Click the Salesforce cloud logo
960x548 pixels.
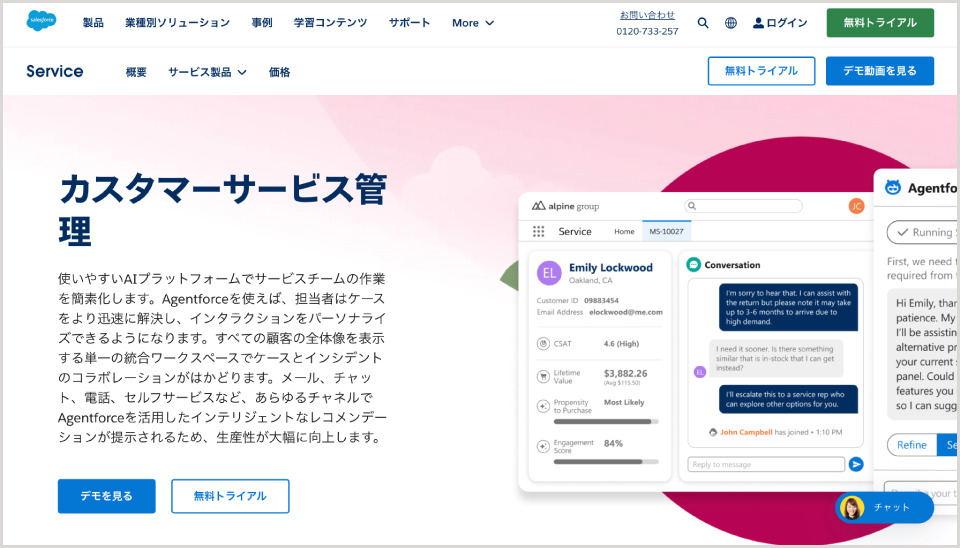(41, 21)
